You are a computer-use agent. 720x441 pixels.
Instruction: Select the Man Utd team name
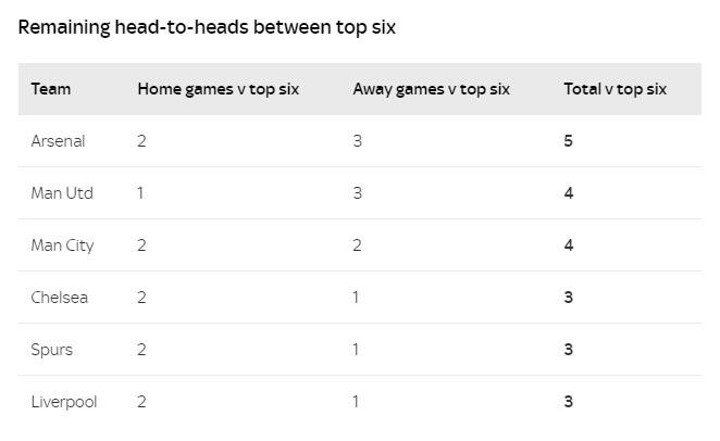62,193
